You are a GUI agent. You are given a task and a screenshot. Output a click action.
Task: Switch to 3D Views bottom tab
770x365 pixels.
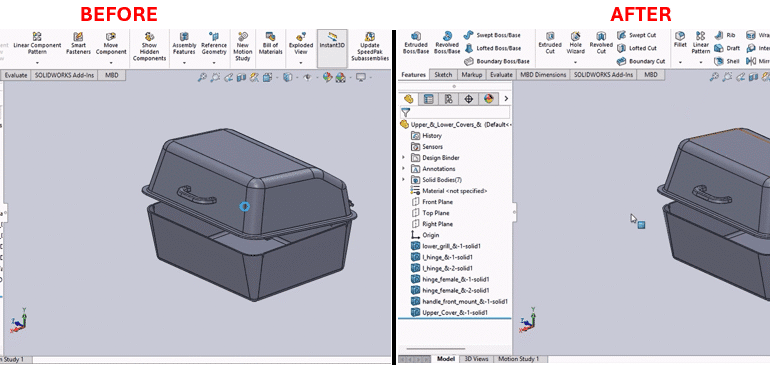(476, 359)
